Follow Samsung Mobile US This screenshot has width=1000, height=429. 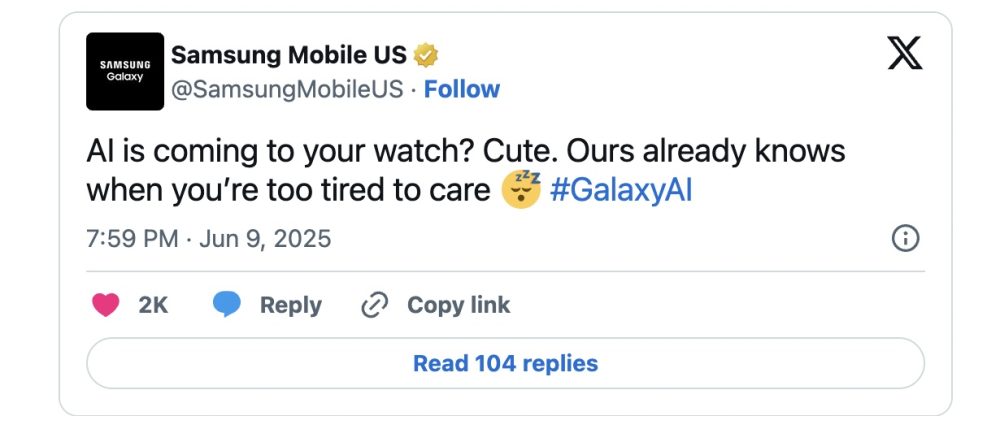pyautogui.click(x=462, y=90)
